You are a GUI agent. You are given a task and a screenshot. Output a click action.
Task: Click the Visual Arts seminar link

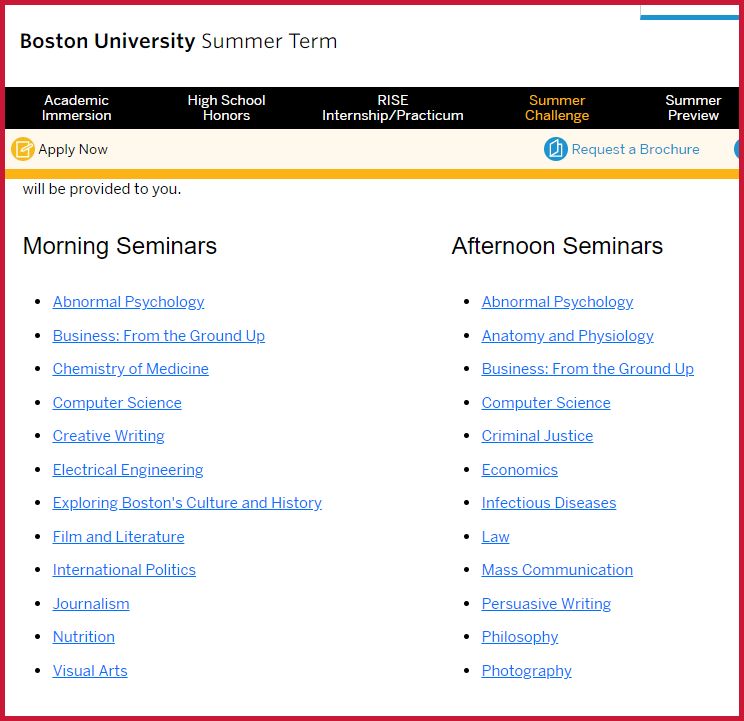pyautogui.click(x=90, y=671)
